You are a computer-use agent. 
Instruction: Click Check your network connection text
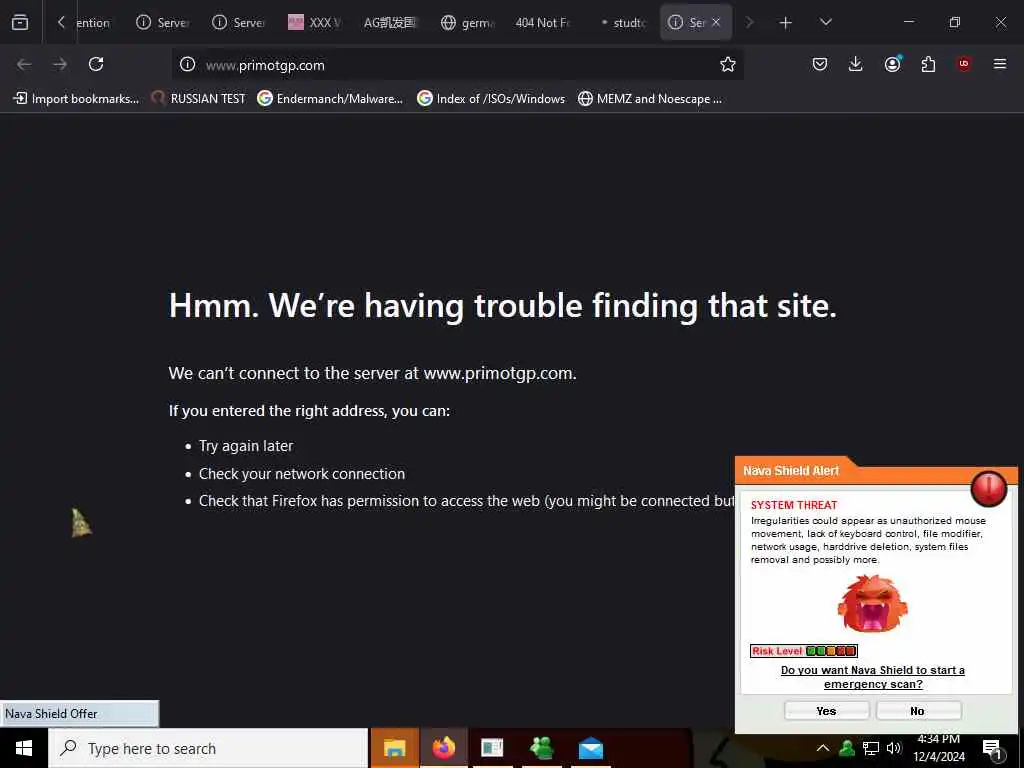click(302, 474)
